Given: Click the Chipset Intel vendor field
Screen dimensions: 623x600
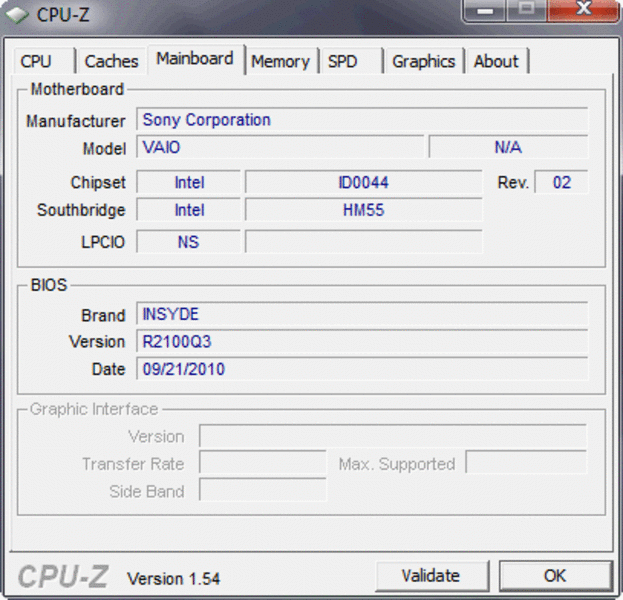Looking at the screenshot, I should [189, 182].
